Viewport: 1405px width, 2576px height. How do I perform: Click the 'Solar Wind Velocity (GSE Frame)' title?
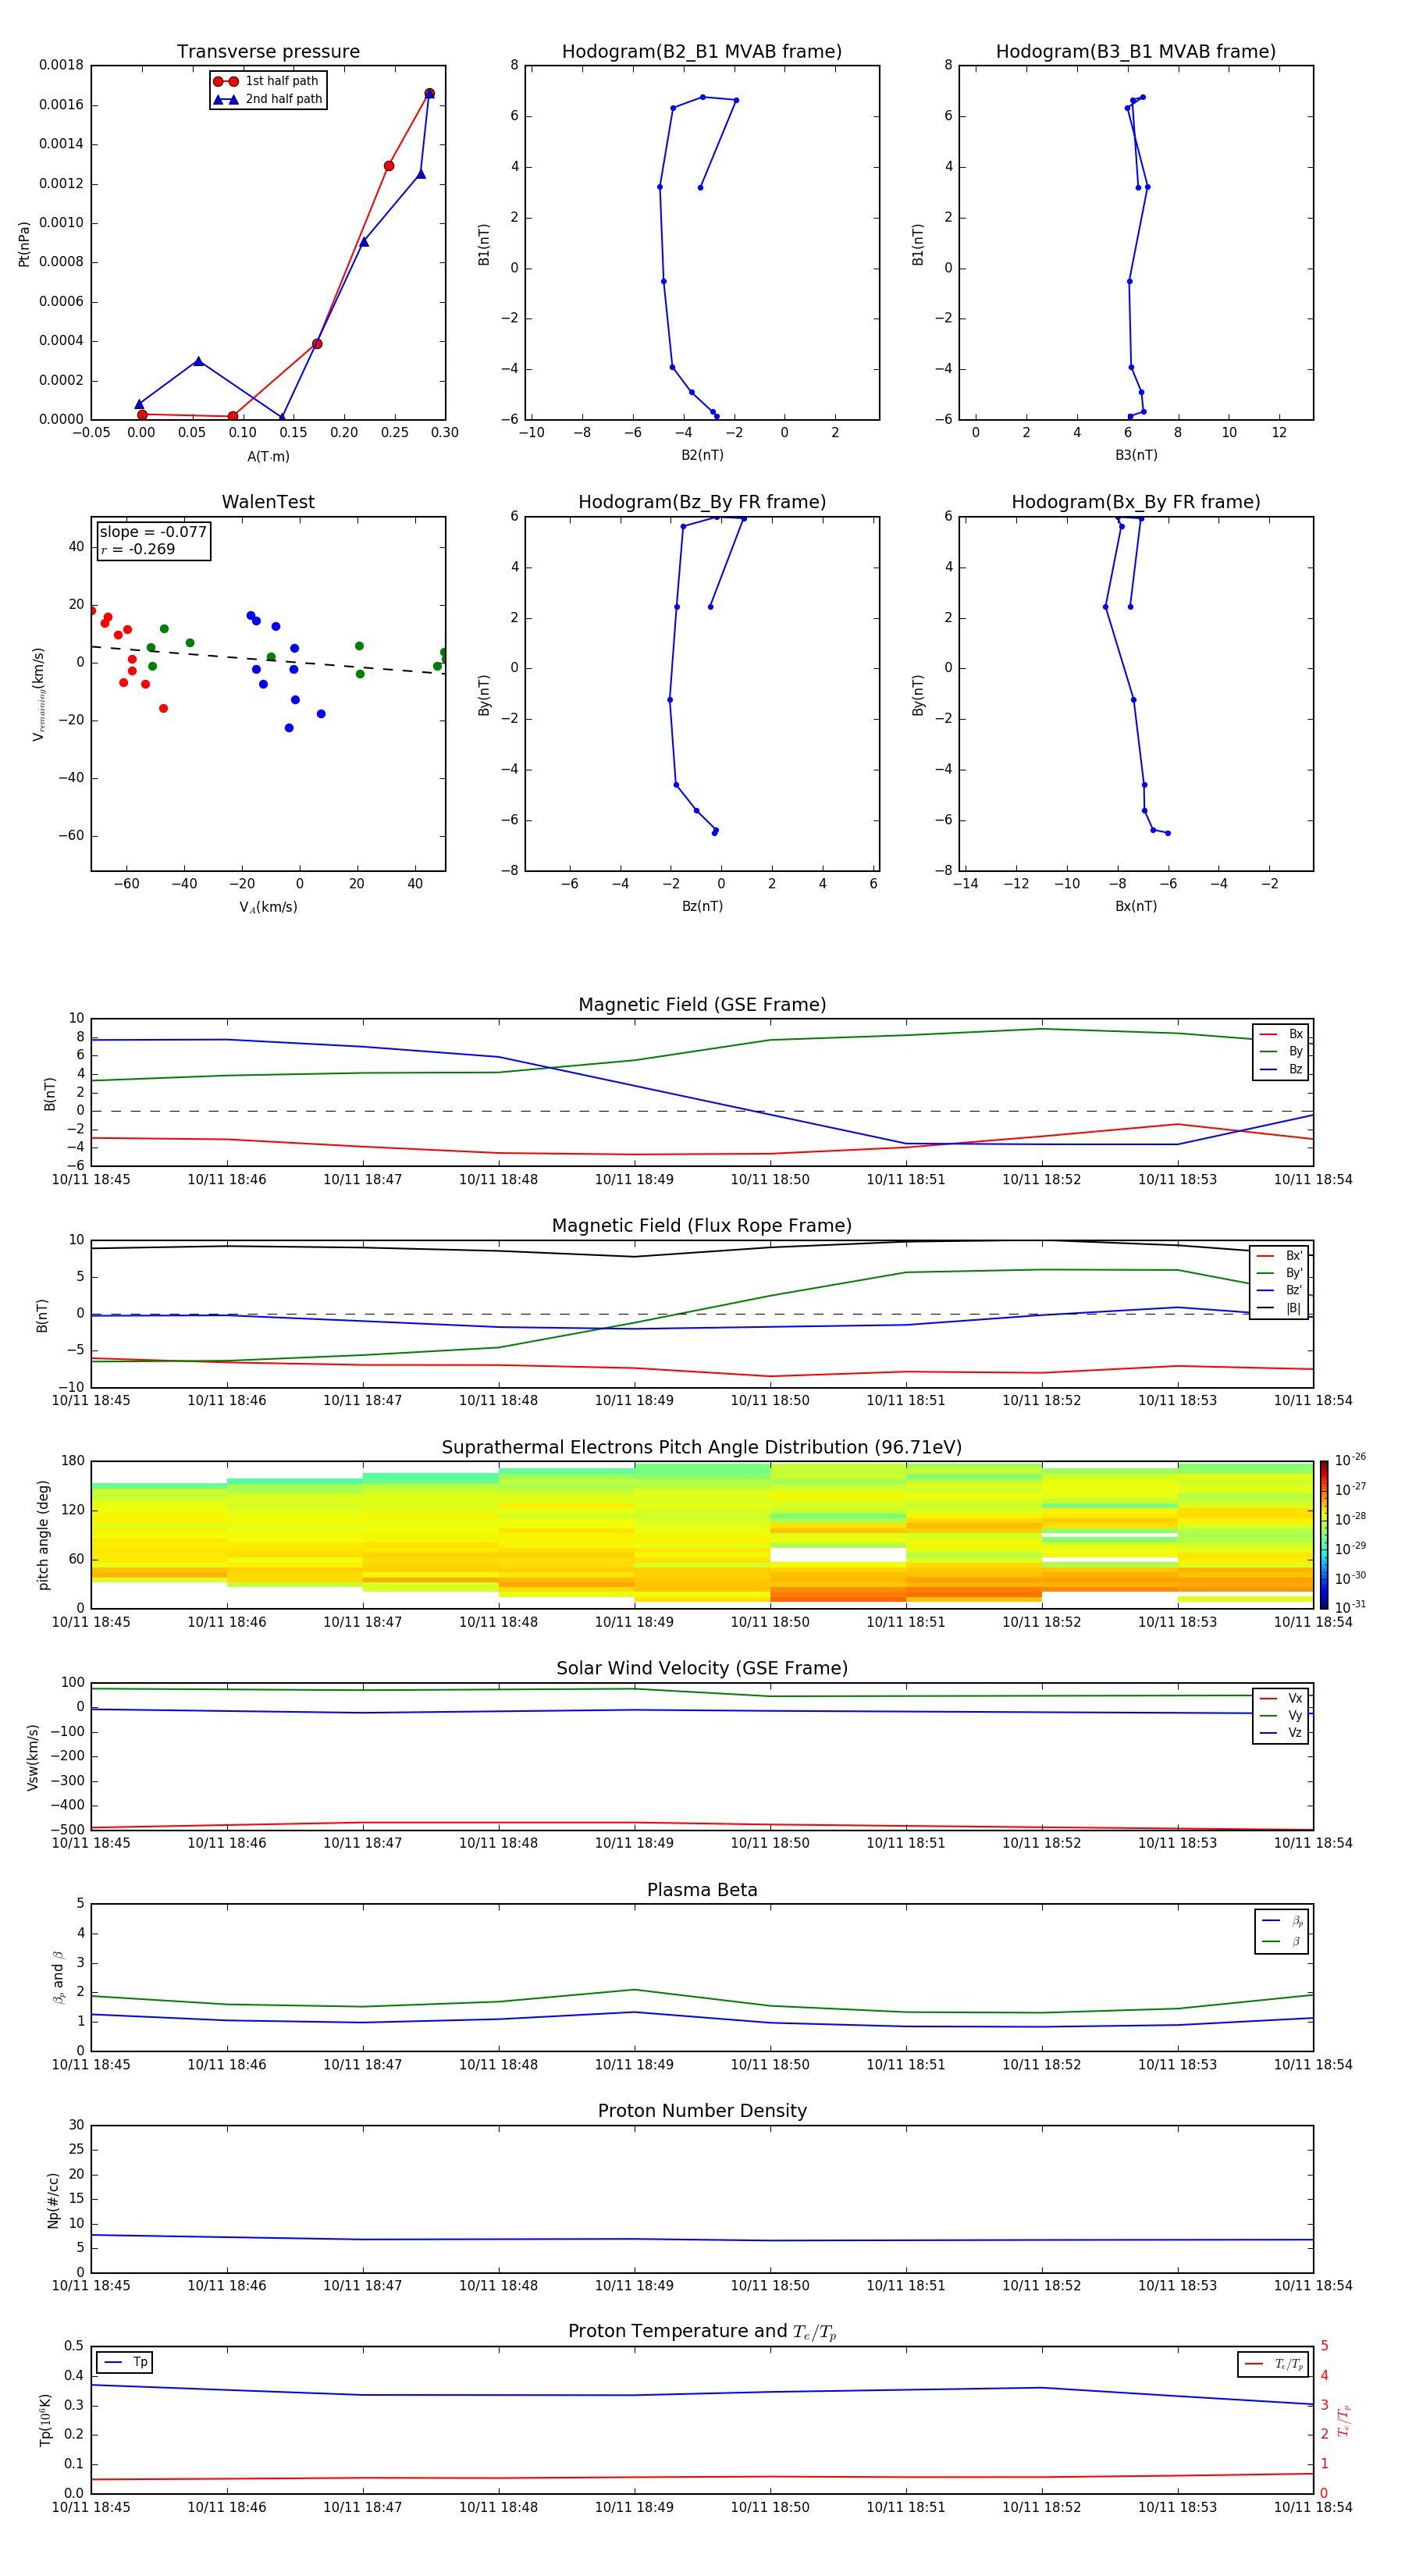click(702, 1669)
